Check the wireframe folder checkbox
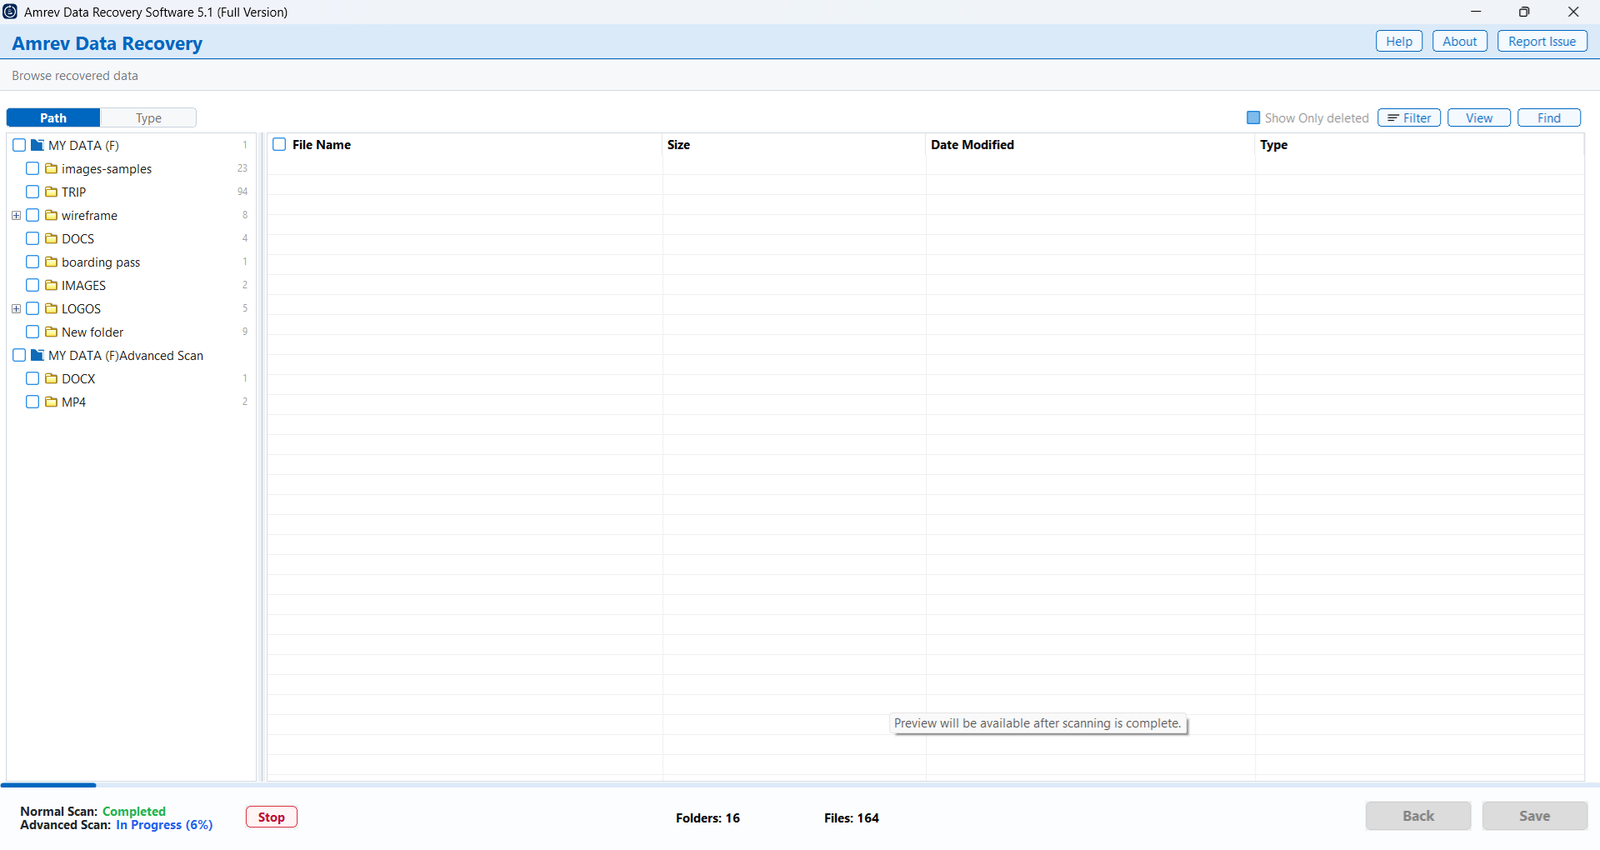 [33, 215]
